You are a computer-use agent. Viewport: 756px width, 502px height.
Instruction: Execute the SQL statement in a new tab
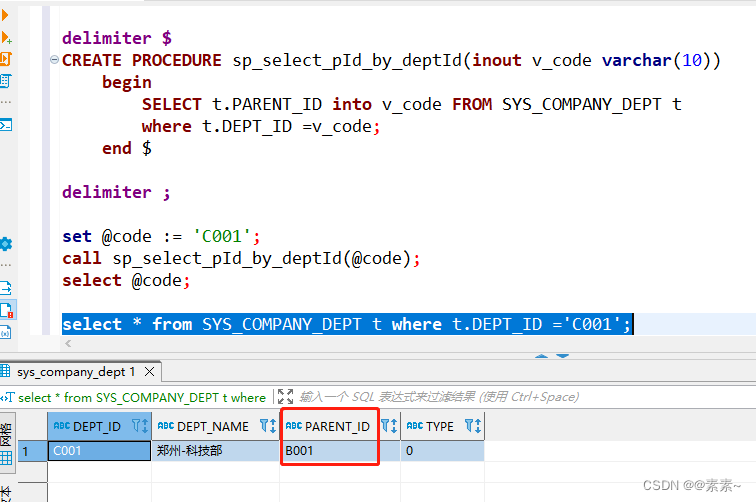click(6, 37)
